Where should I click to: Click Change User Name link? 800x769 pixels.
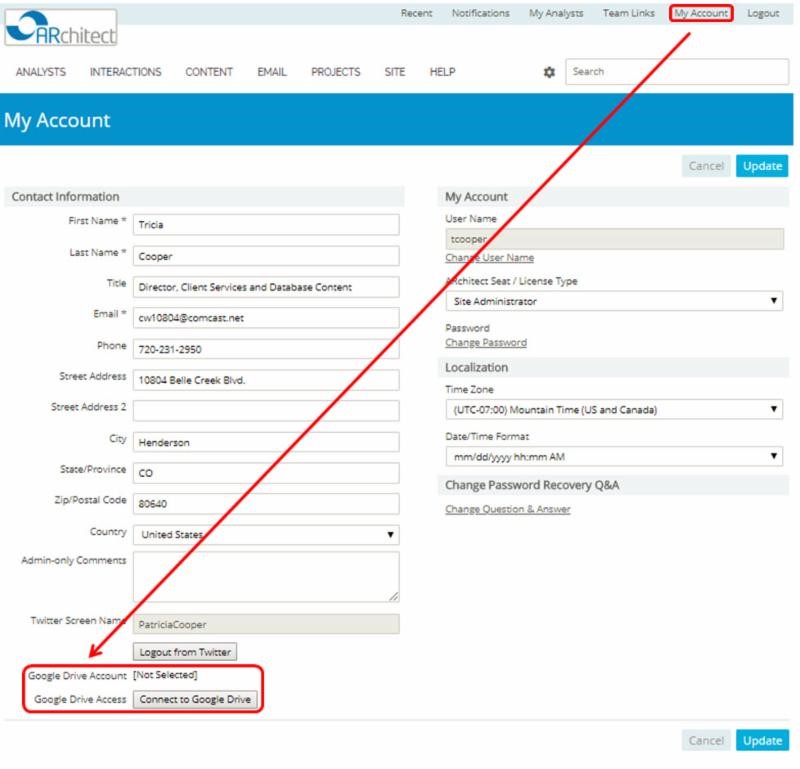click(x=490, y=258)
